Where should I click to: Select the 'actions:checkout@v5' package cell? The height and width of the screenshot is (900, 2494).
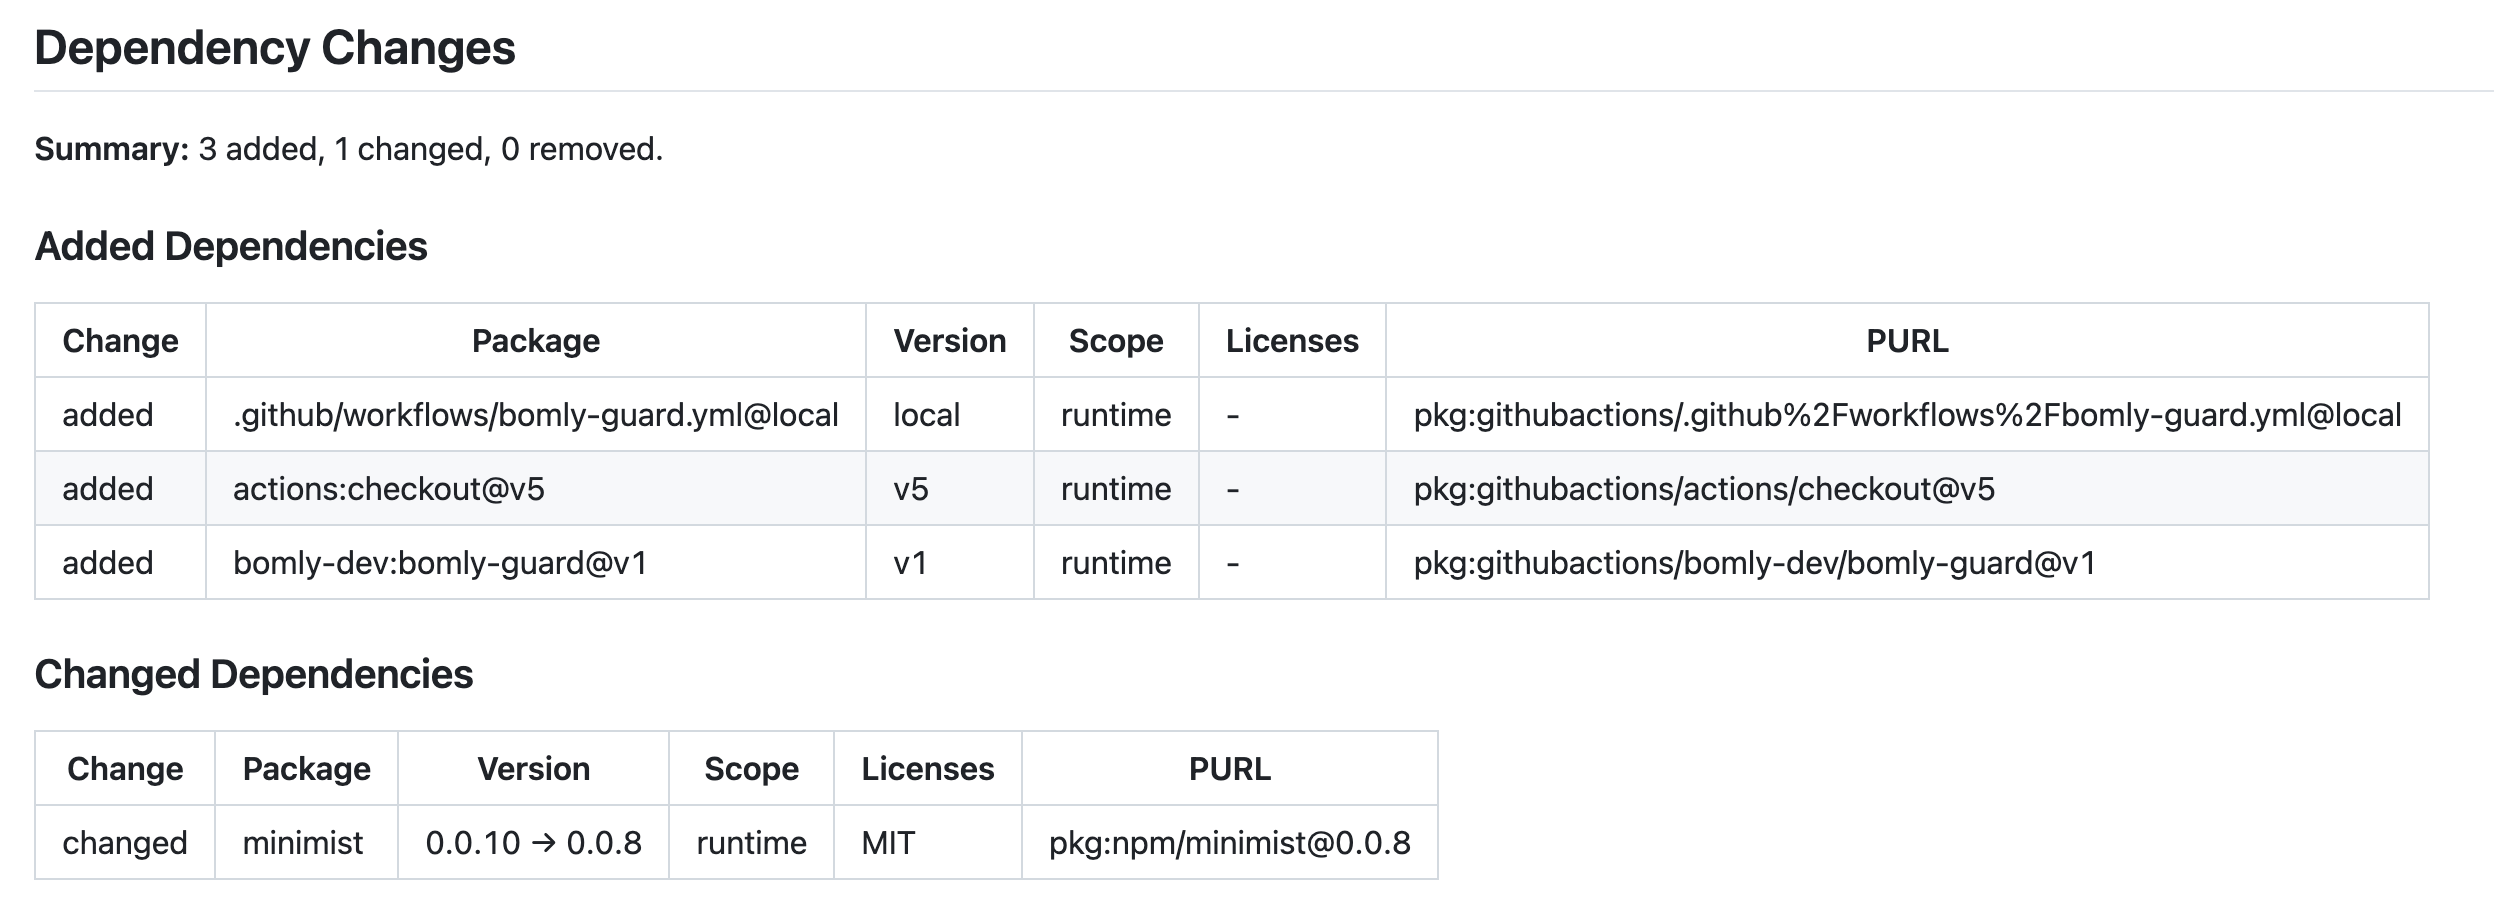(536, 489)
